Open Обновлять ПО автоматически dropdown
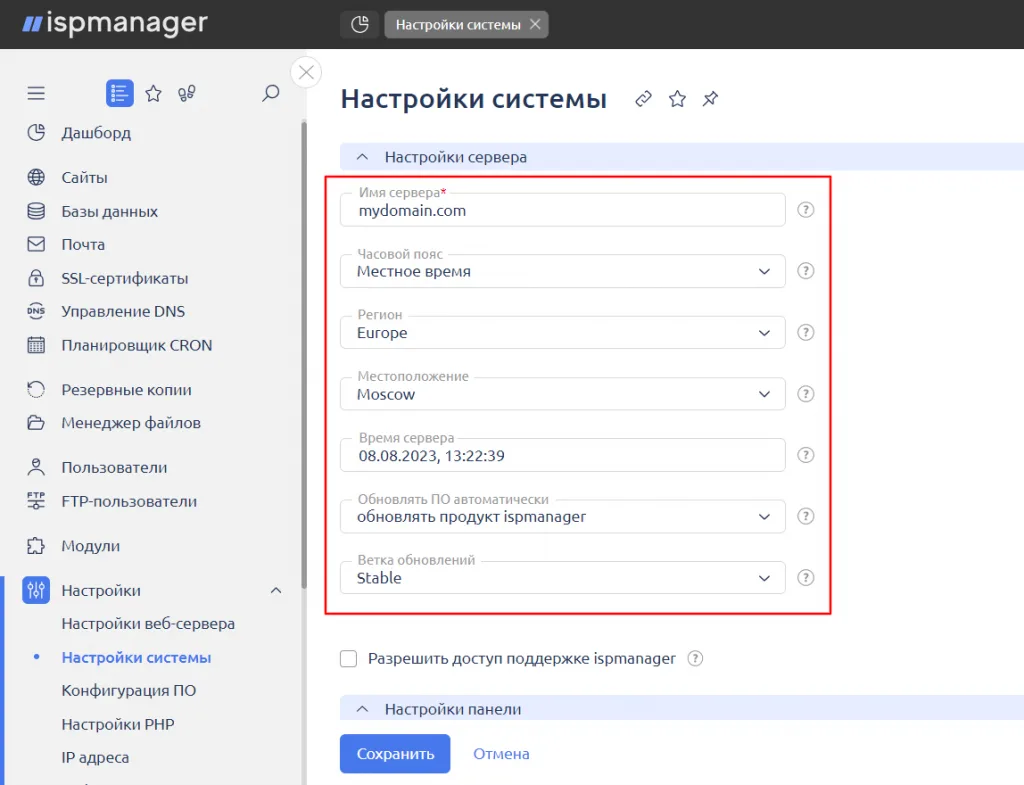The image size is (1024, 785). 562,517
